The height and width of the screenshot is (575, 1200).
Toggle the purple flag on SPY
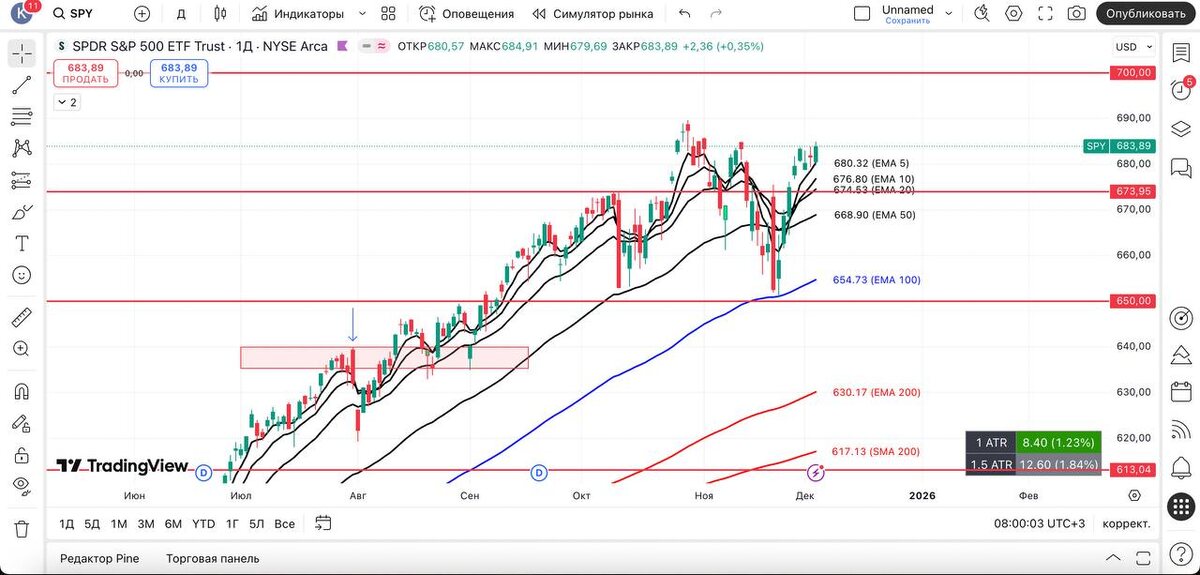343,46
